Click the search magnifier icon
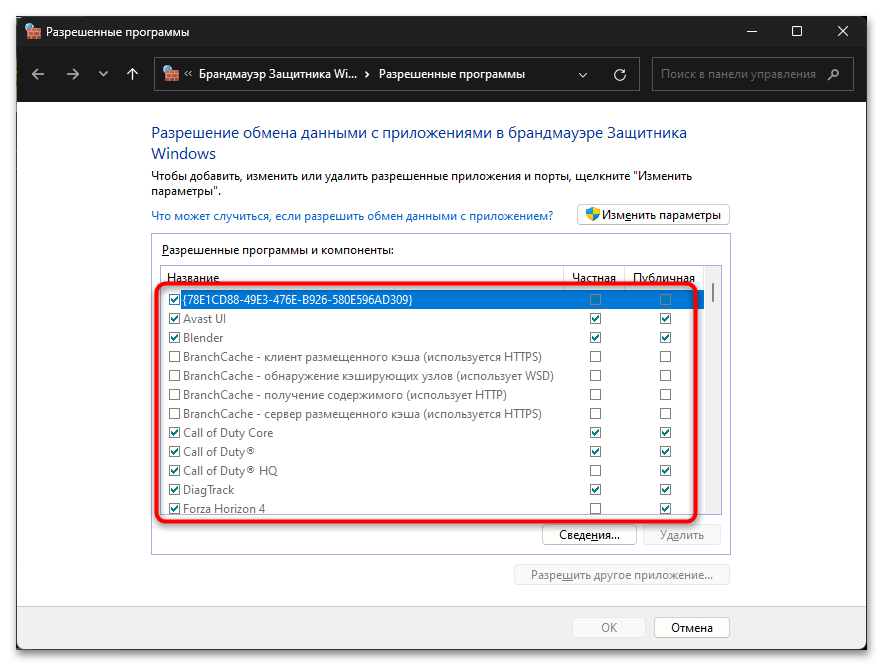The height and width of the screenshot is (666, 883). click(x=834, y=74)
